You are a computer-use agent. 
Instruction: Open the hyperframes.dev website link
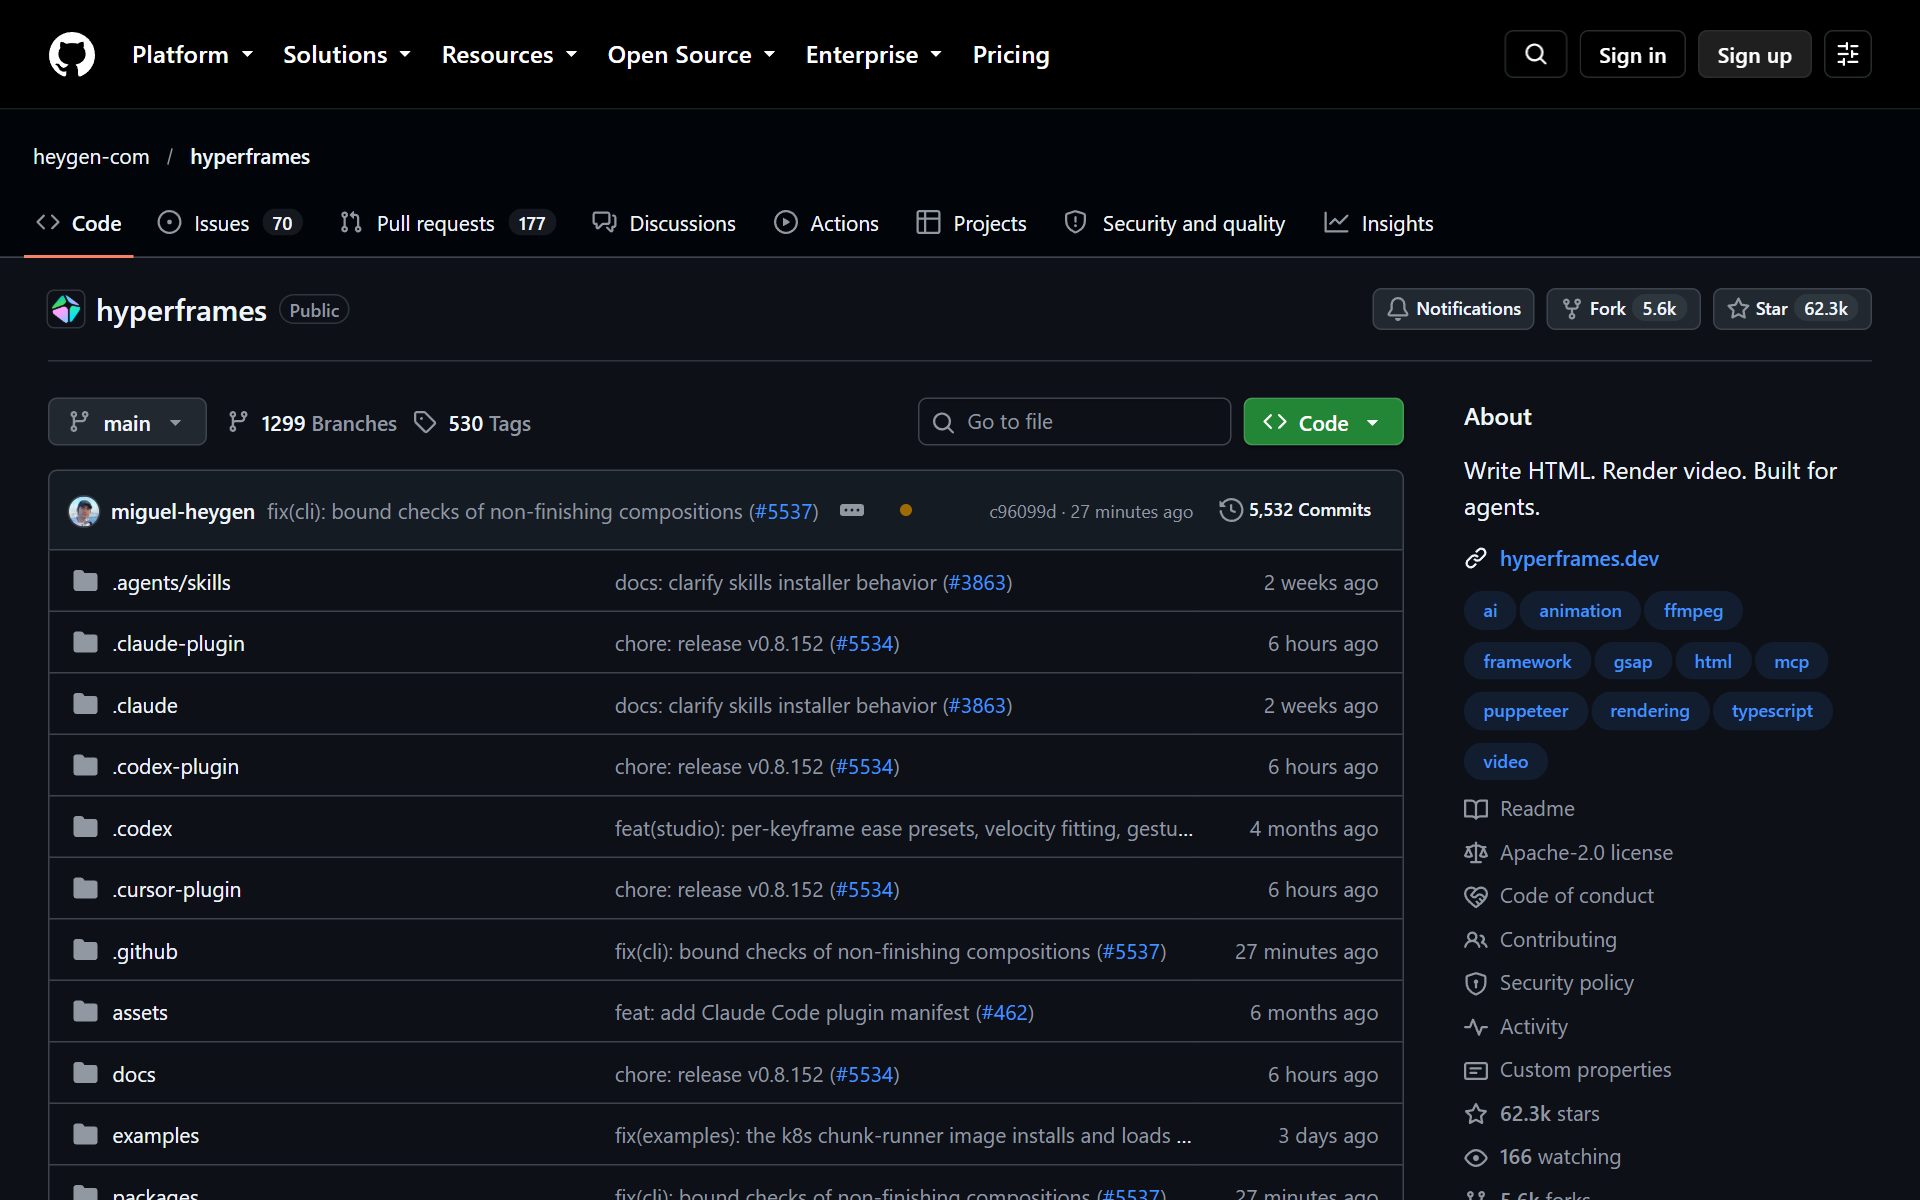point(1579,558)
